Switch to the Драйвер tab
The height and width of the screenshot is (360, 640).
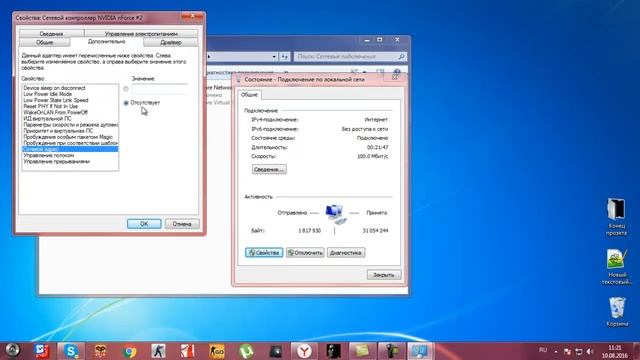[171, 42]
